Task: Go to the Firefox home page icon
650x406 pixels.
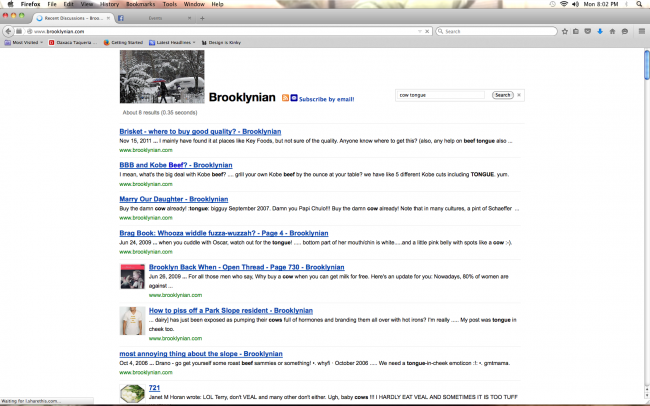Action: 612,32
